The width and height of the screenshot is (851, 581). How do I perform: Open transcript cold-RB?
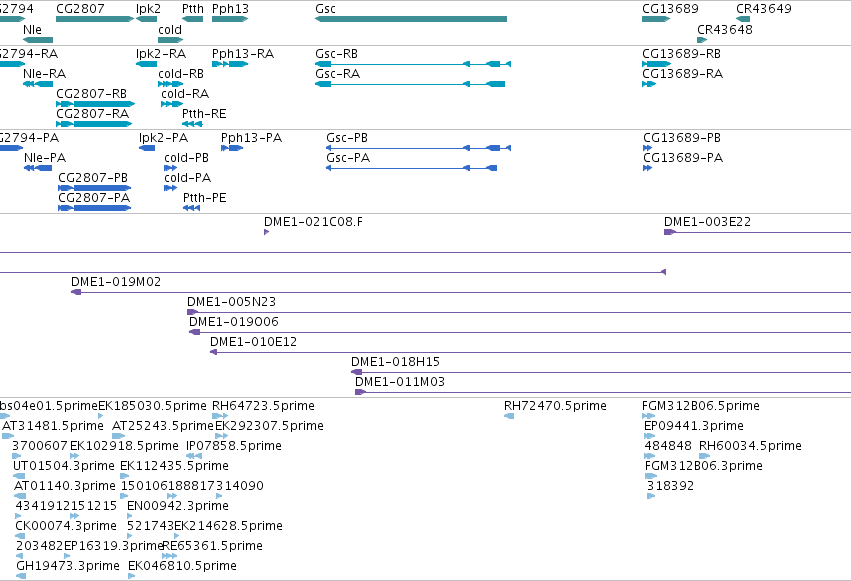pos(181,74)
